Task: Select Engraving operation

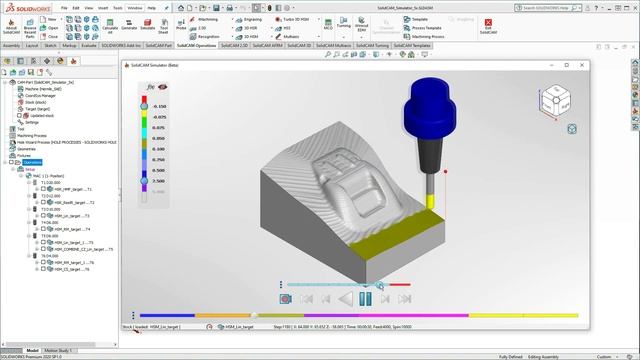Action: click(x=249, y=20)
